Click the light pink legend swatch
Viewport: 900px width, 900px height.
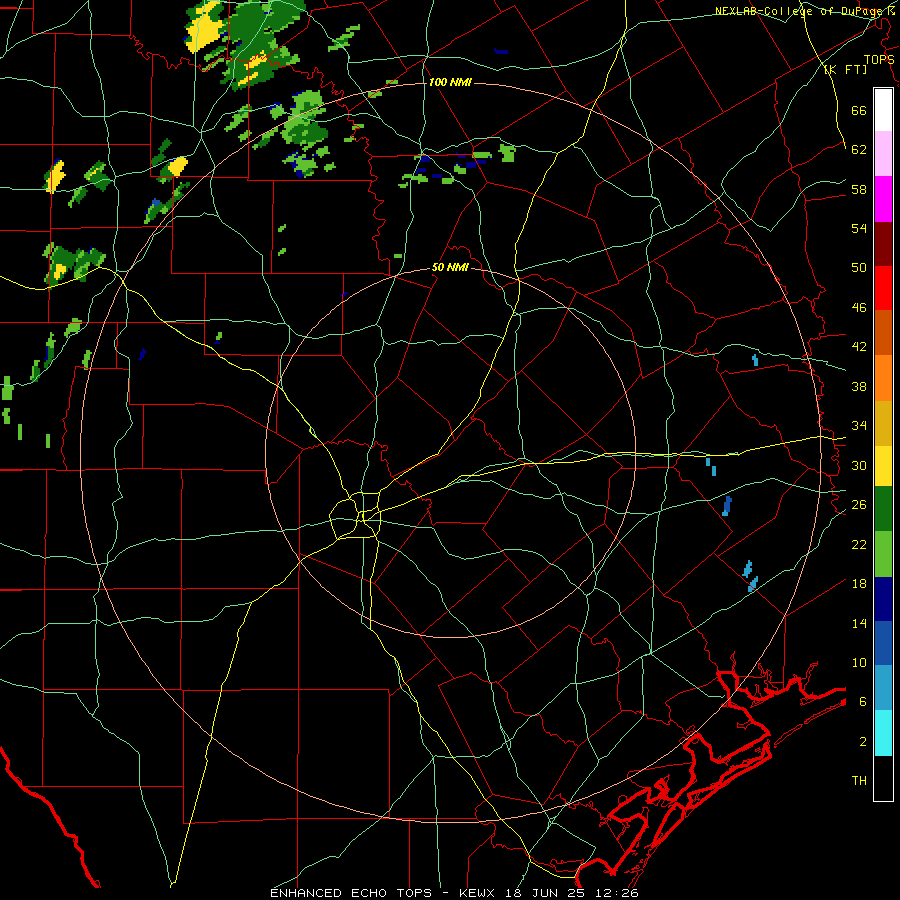883,154
